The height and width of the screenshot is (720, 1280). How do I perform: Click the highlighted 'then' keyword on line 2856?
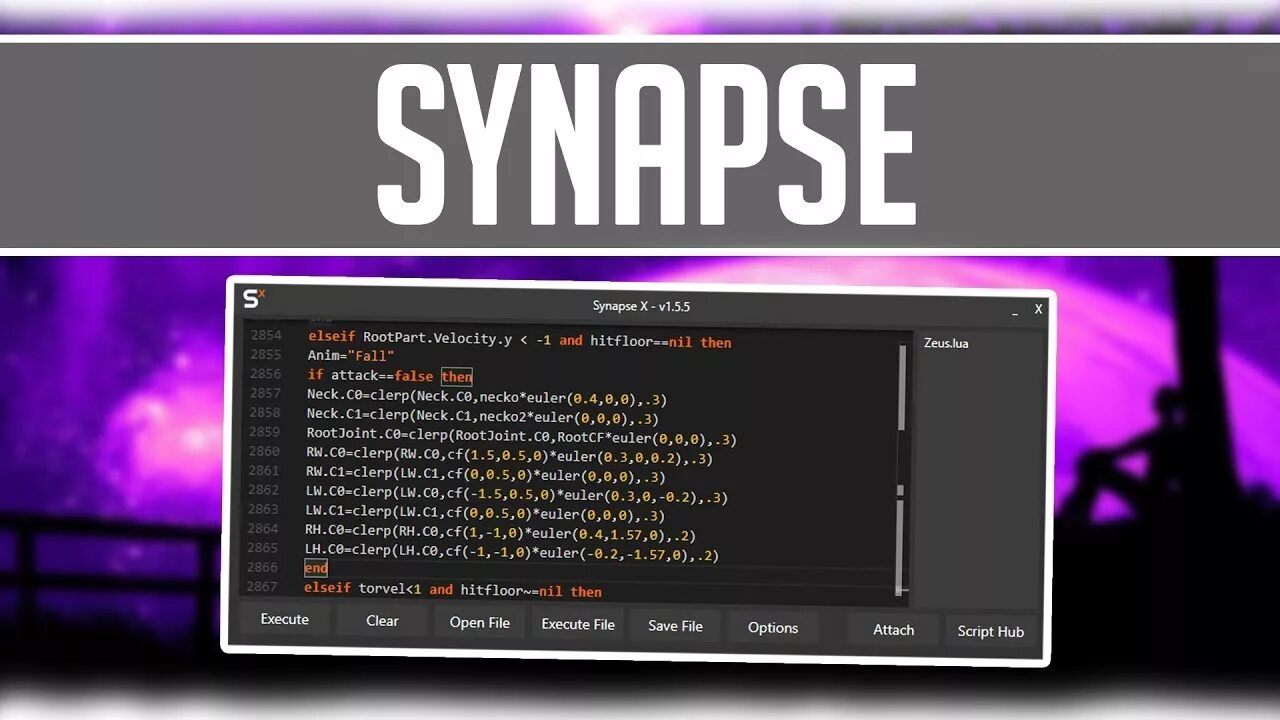click(x=457, y=377)
